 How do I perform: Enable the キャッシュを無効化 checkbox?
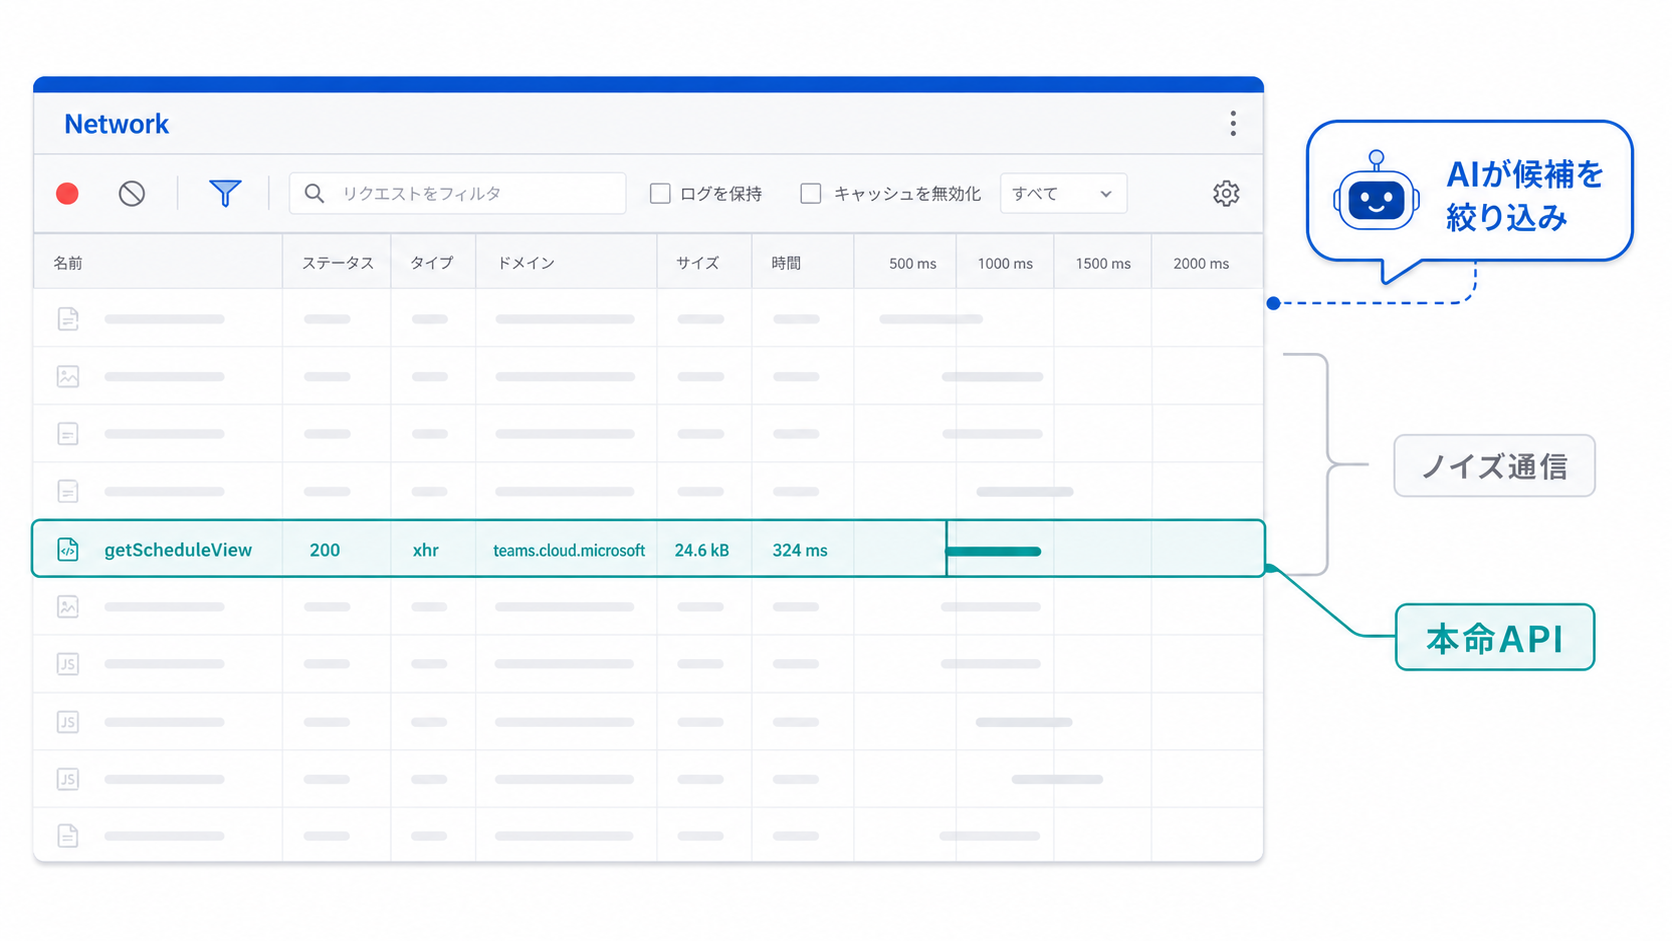pos(811,193)
